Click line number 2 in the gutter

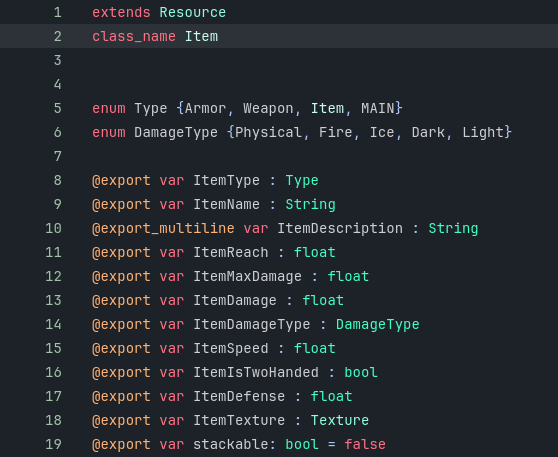coord(58,36)
